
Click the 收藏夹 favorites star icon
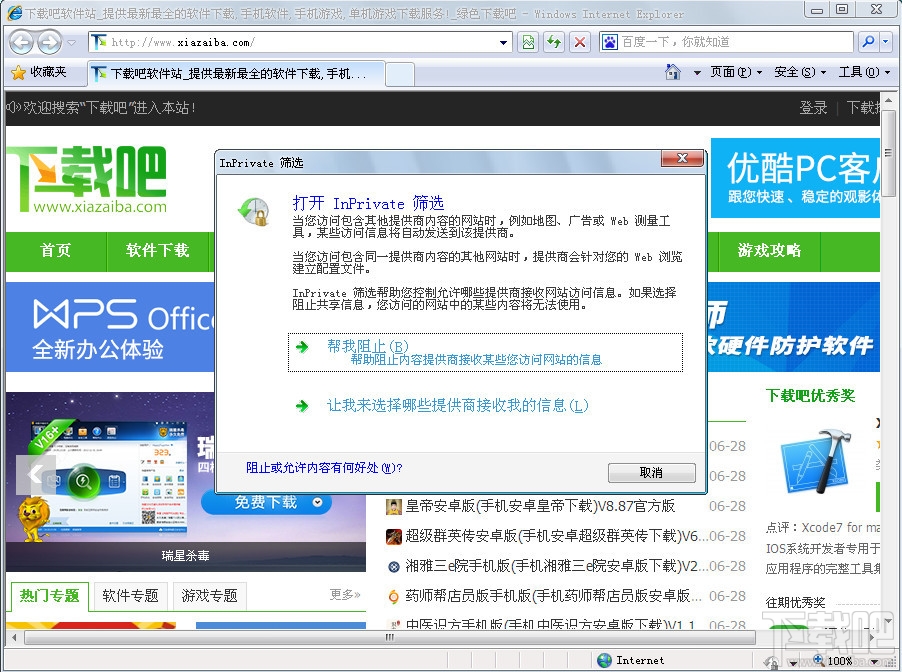pyautogui.click(x=18, y=74)
